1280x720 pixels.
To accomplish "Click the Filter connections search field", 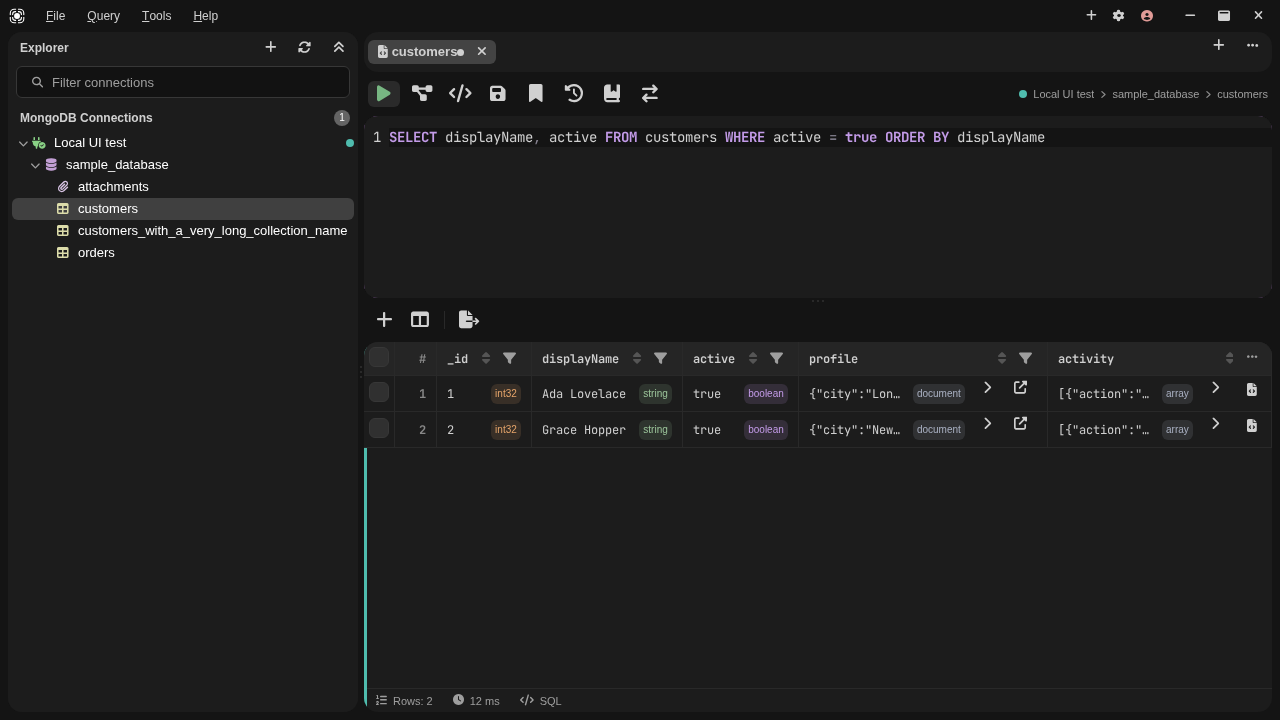I will (x=183, y=82).
